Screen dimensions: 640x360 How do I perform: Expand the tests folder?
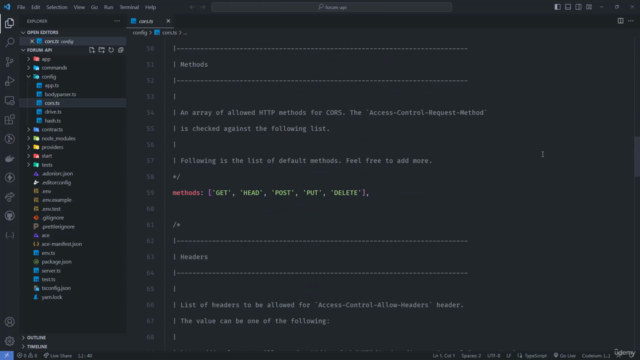click(x=29, y=165)
